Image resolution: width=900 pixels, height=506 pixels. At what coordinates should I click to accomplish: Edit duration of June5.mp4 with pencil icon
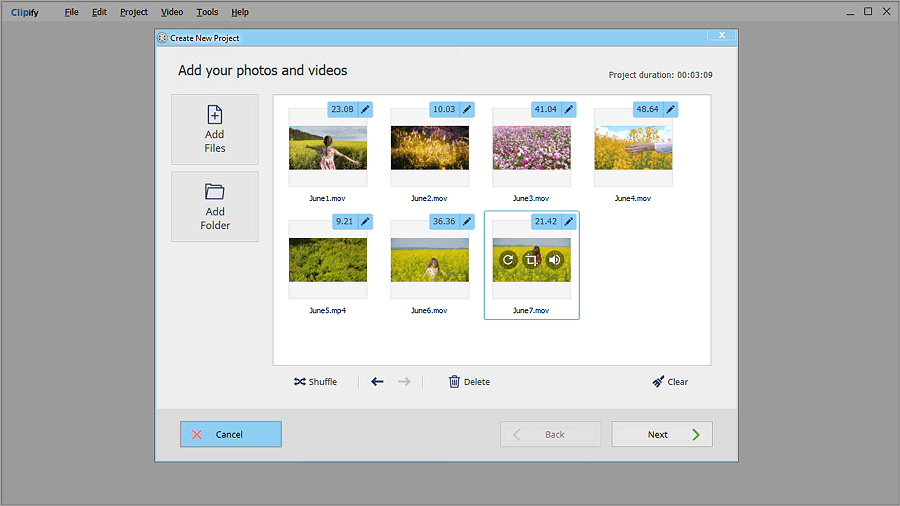click(x=365, y=221)
